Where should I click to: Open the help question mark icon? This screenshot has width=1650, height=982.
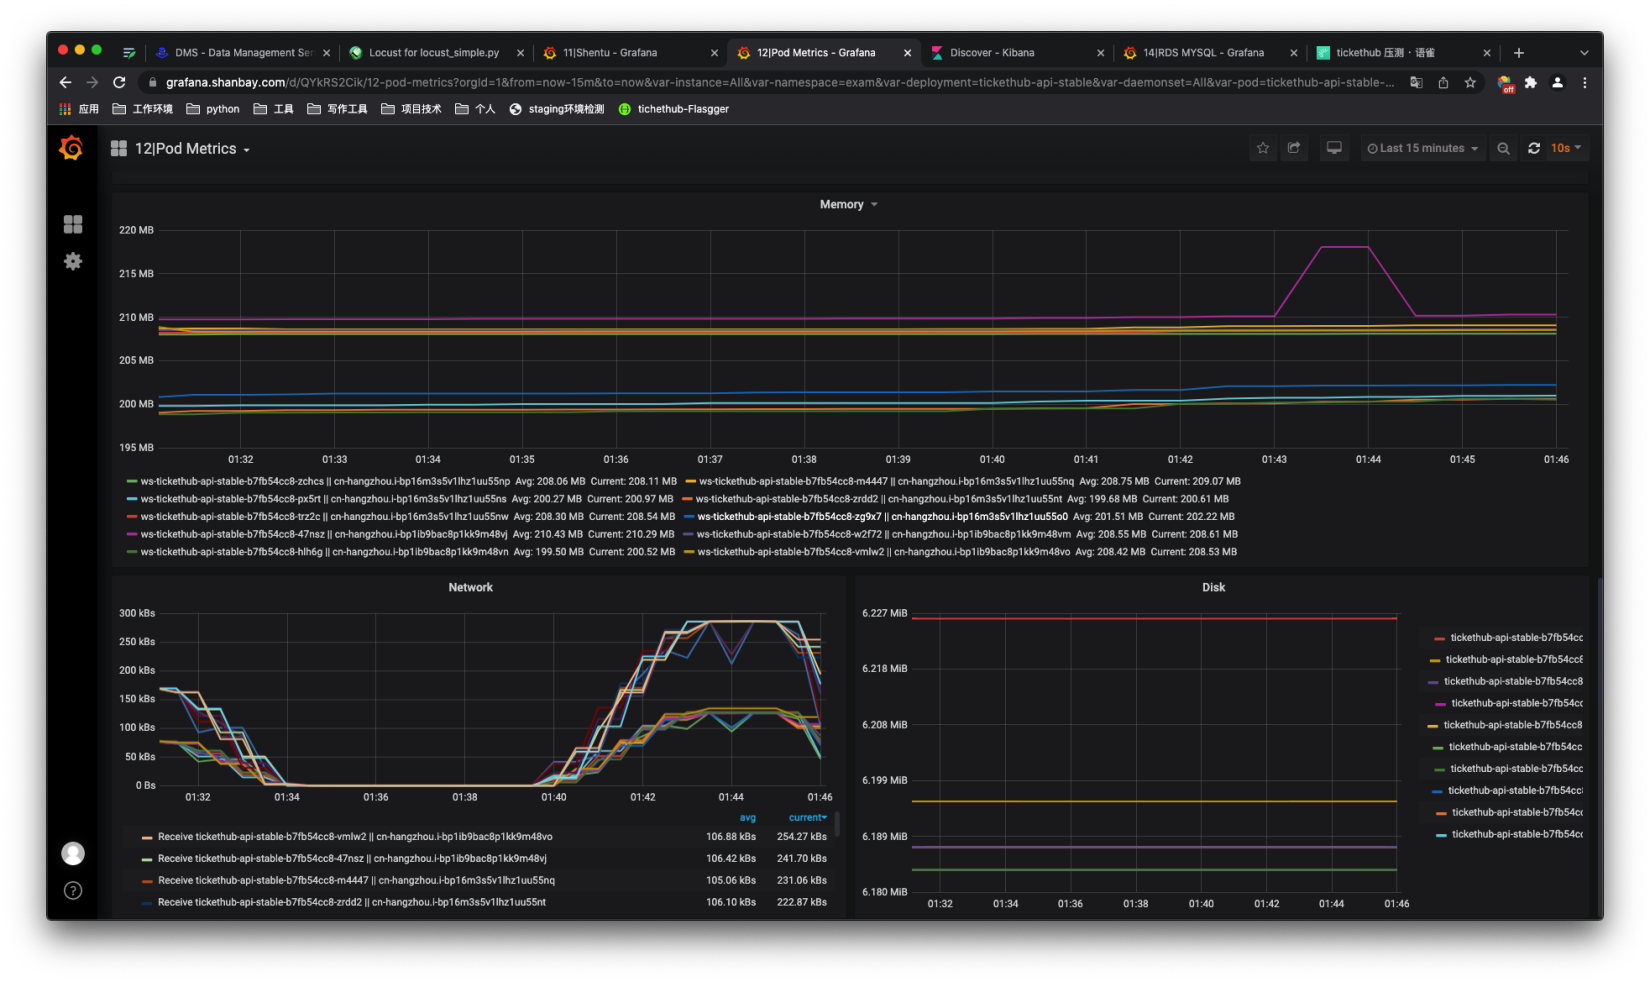pos(73,890)
